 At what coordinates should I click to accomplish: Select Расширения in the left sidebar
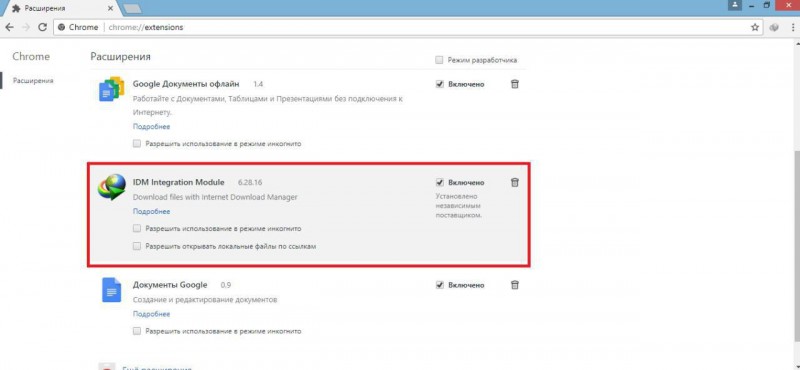point(33,81)
